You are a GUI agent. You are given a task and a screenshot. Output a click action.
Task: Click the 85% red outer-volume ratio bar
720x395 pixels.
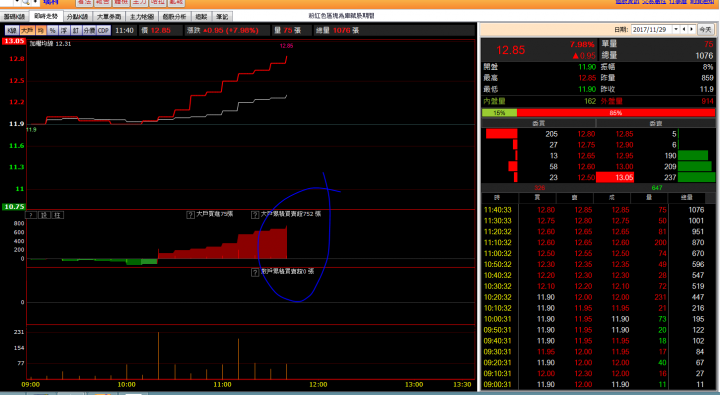point(616,113)
